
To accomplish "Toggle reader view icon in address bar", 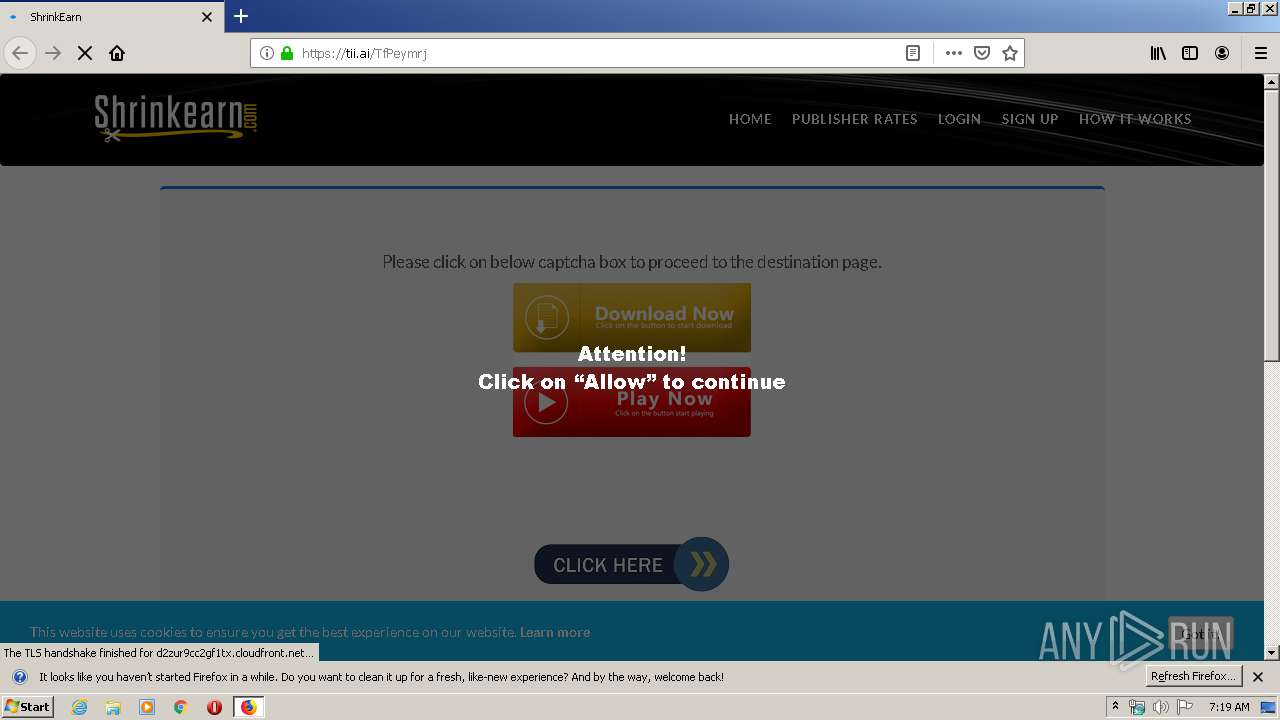I will pos(913,53).
